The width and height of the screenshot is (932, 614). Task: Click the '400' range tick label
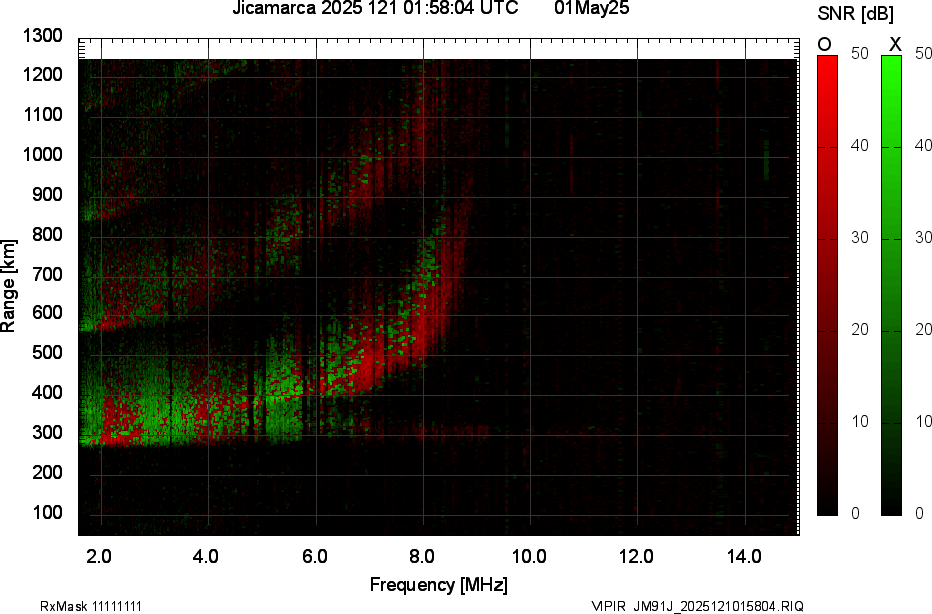(x=47, y=392)
